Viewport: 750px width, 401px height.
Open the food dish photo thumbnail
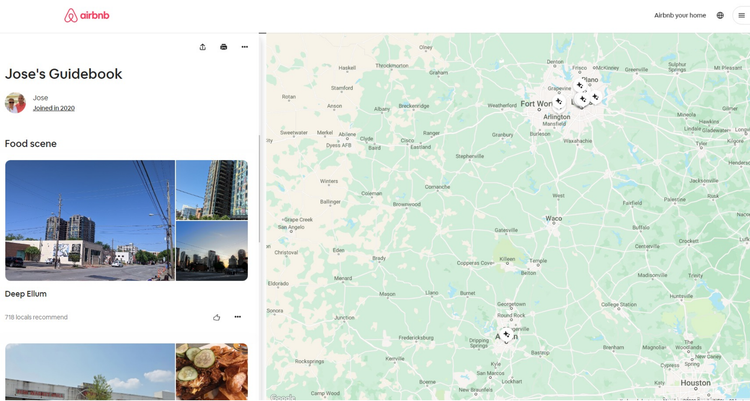[212, 372]
